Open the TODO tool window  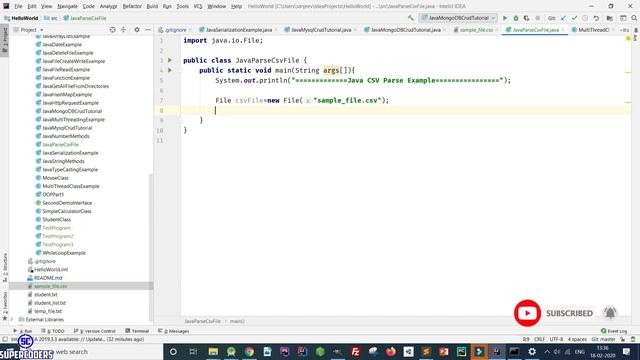[53, 331]
